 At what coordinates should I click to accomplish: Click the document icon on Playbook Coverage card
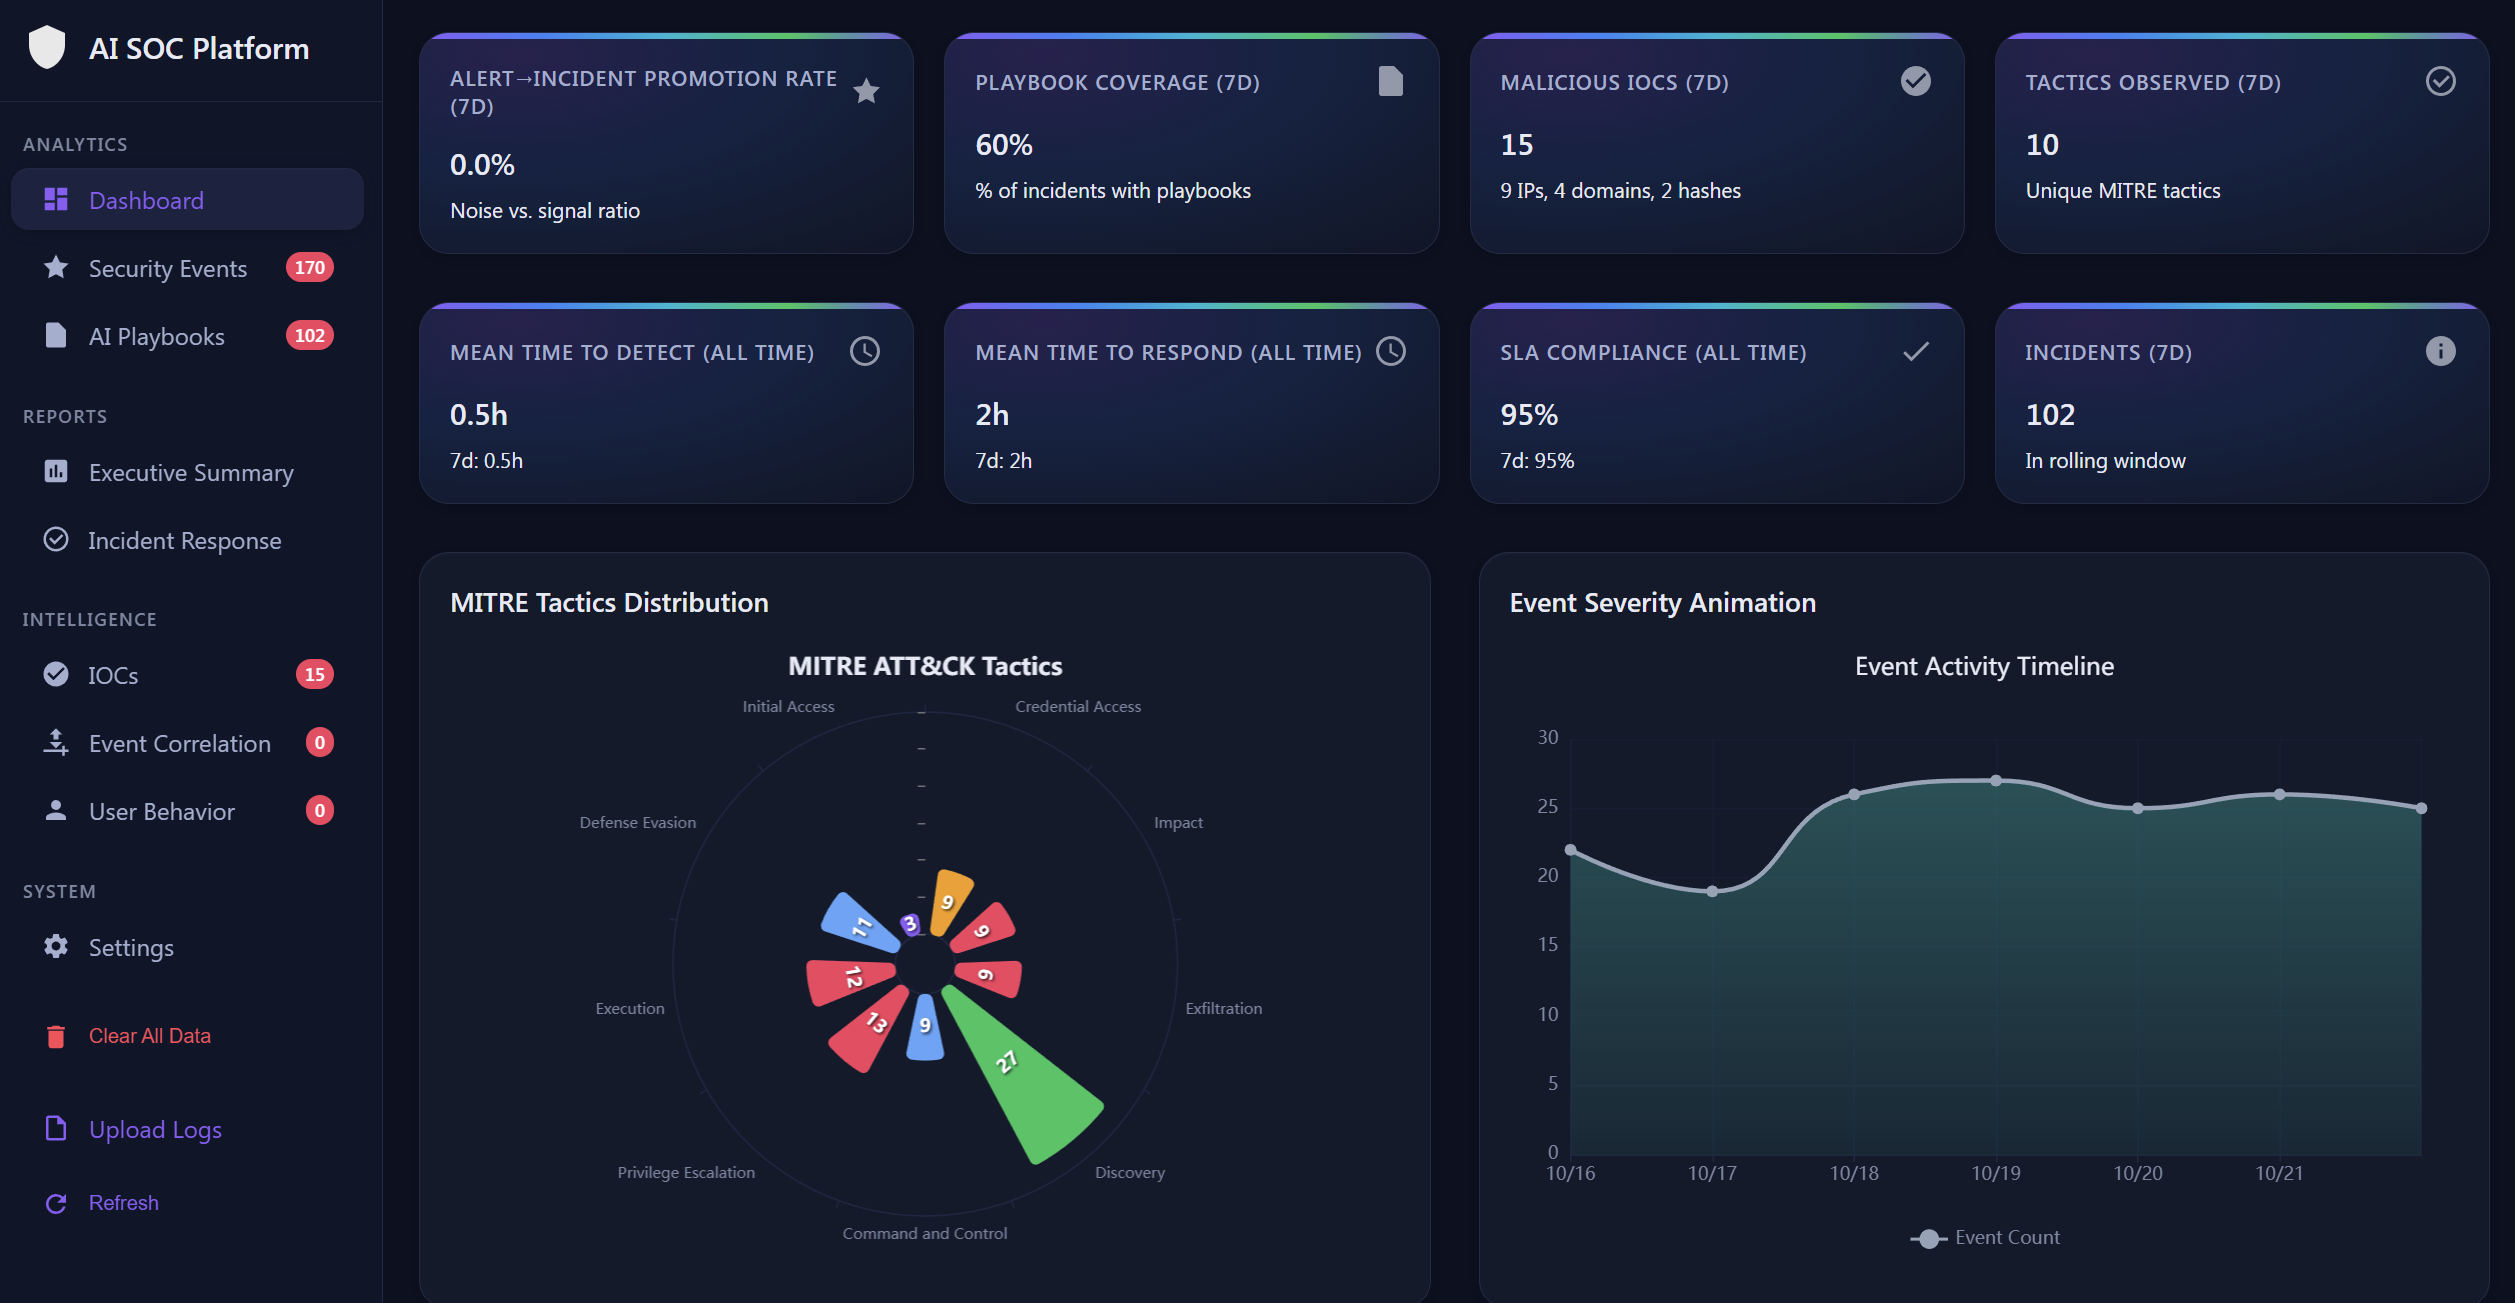tap(1391, 83)
